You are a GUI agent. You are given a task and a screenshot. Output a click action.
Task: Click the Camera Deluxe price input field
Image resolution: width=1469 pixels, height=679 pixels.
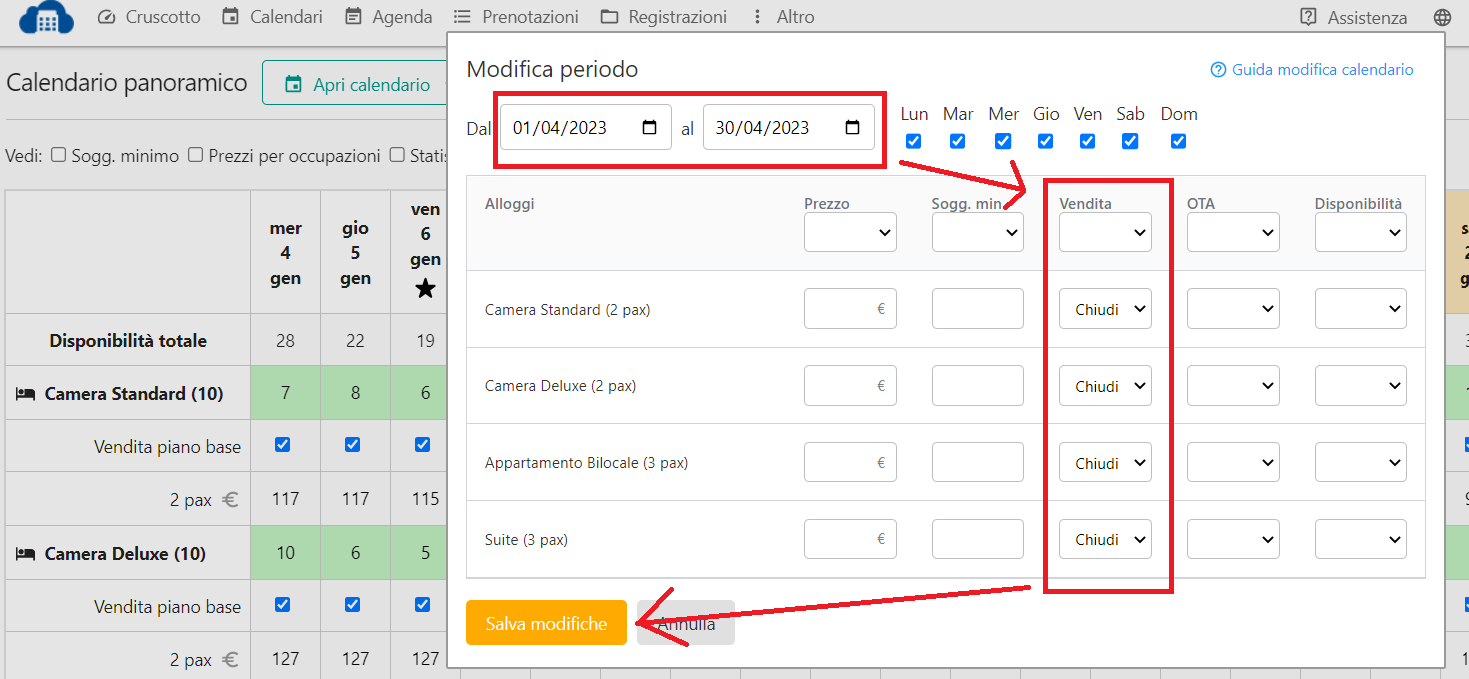849,386
